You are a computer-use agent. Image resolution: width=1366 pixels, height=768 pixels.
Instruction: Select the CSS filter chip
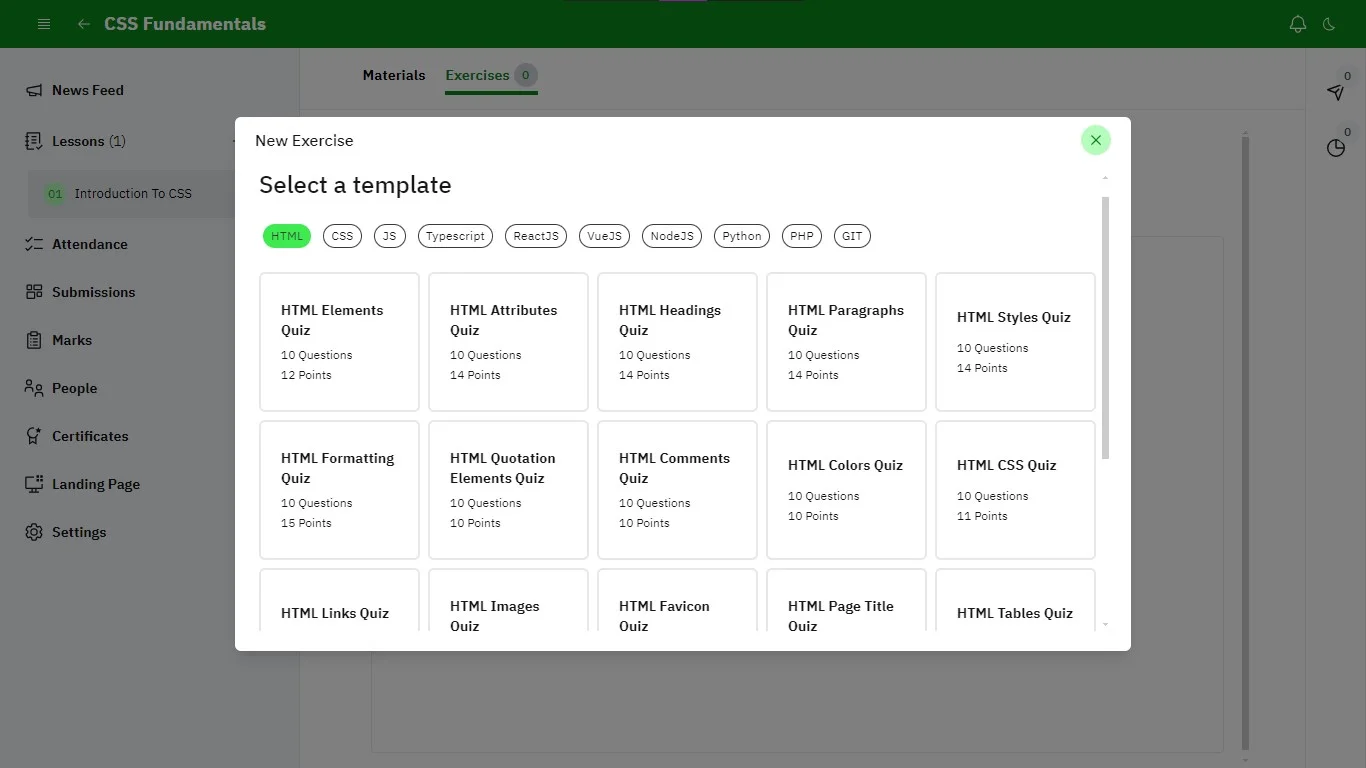(x=341, y=236)
